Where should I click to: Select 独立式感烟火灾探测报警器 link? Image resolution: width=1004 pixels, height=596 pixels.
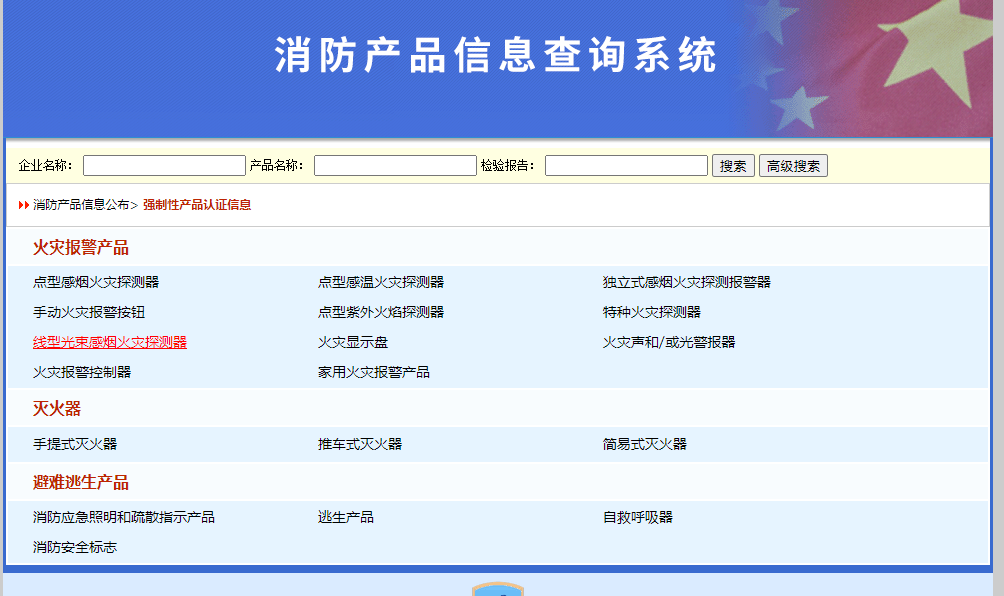(687, 282)
